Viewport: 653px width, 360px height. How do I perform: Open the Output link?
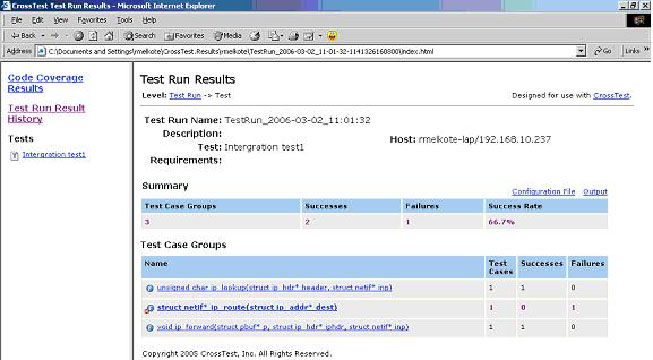click(x=595, y=192)
